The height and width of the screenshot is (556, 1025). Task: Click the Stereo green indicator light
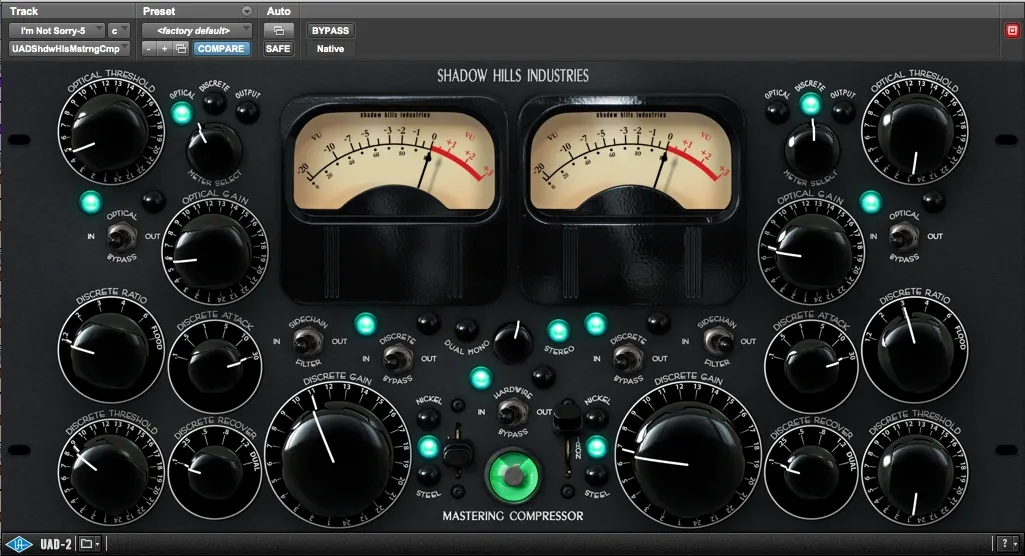click(558, 331)
